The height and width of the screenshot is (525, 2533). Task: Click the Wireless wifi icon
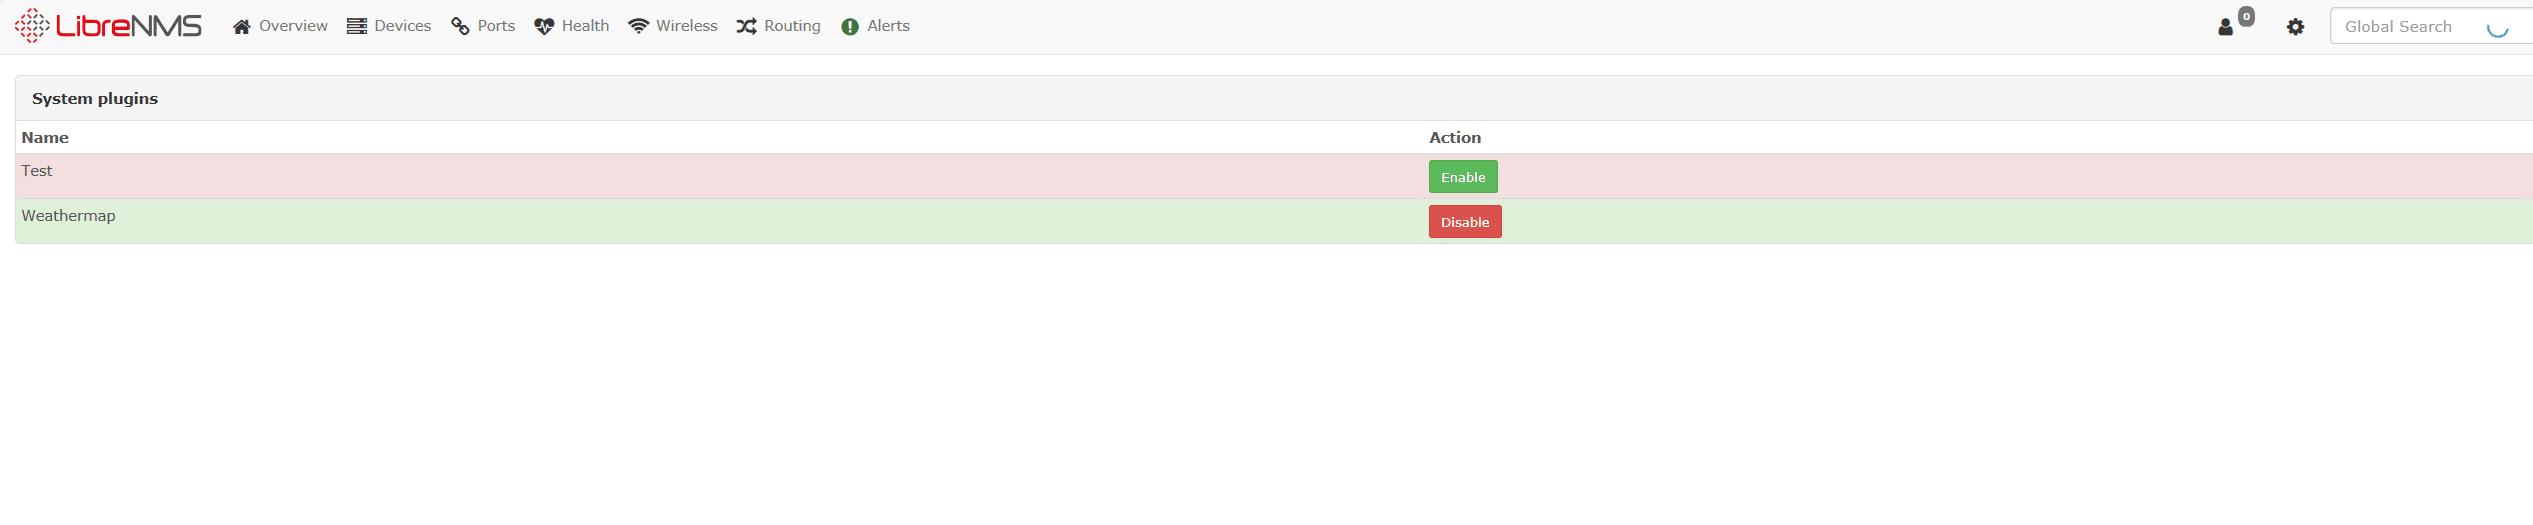[638, 27]
